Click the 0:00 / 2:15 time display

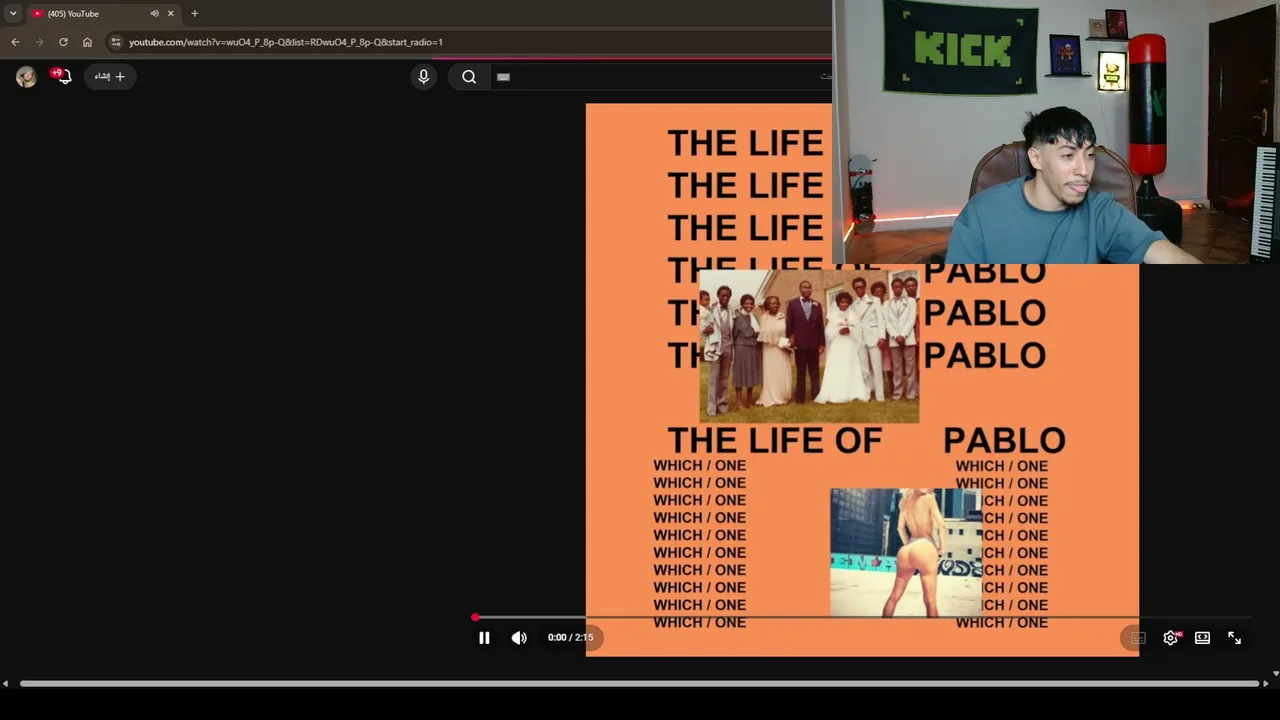(x=570, y=637)
